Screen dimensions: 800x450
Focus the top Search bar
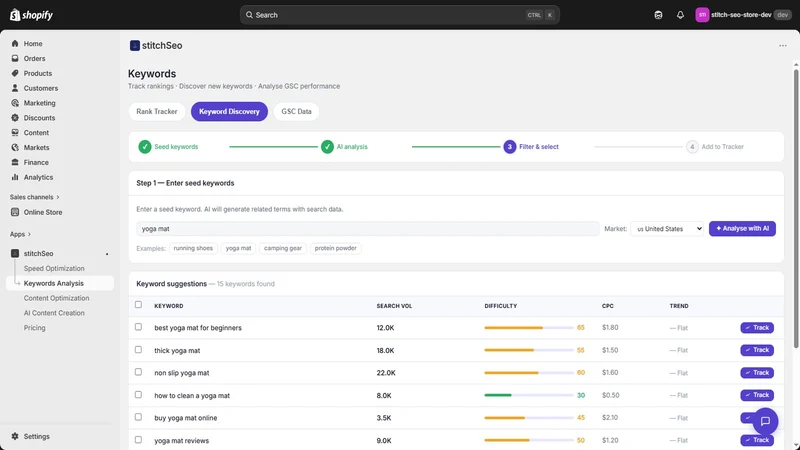pyautogui.click(x=399, y=15)
